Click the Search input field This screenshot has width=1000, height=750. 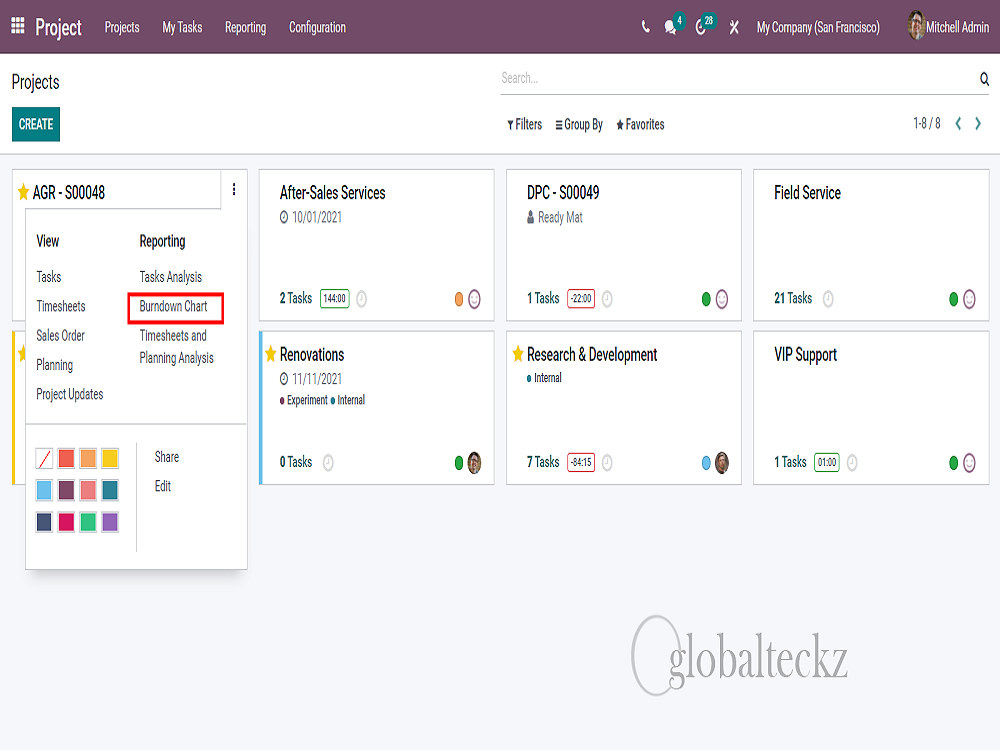tap(737, 78)
